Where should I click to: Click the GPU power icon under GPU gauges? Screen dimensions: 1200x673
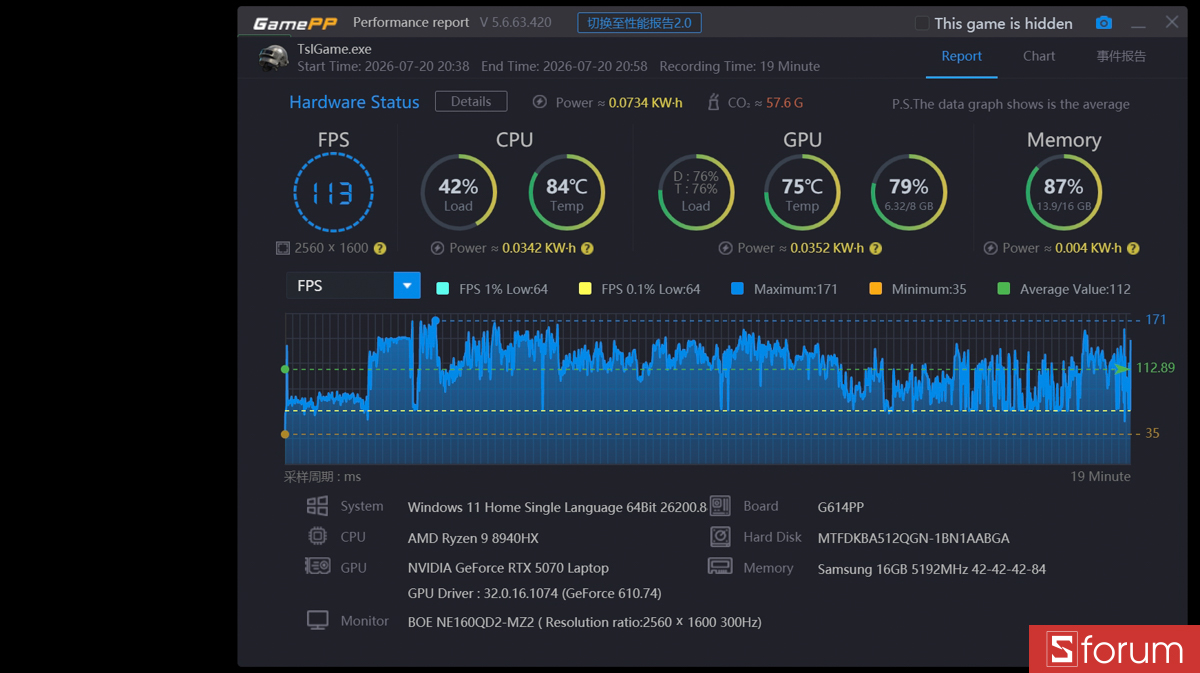point(726,248)
